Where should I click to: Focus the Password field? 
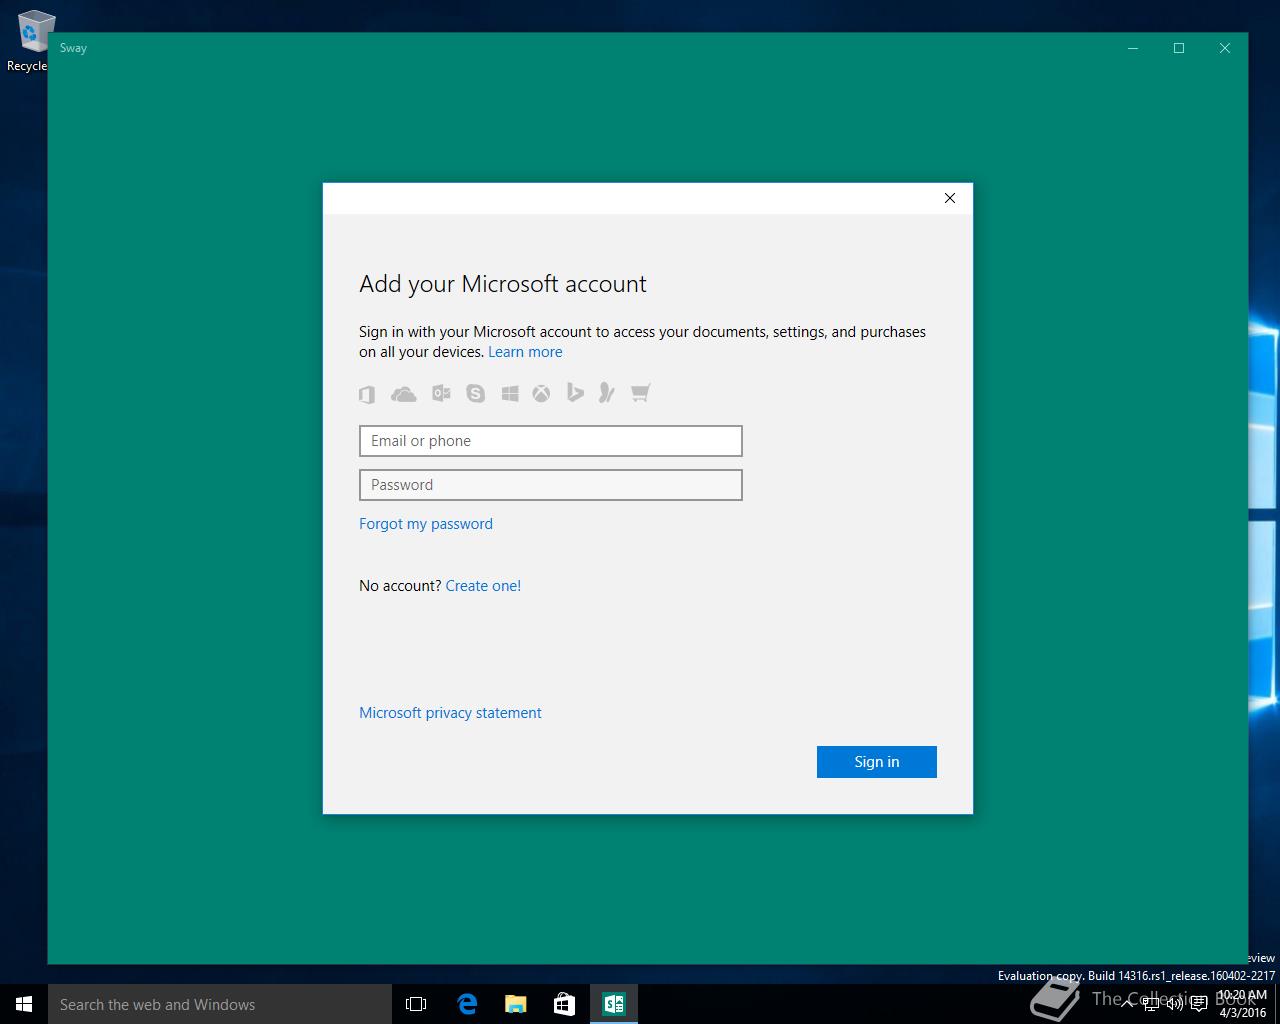tap(551, 485)
